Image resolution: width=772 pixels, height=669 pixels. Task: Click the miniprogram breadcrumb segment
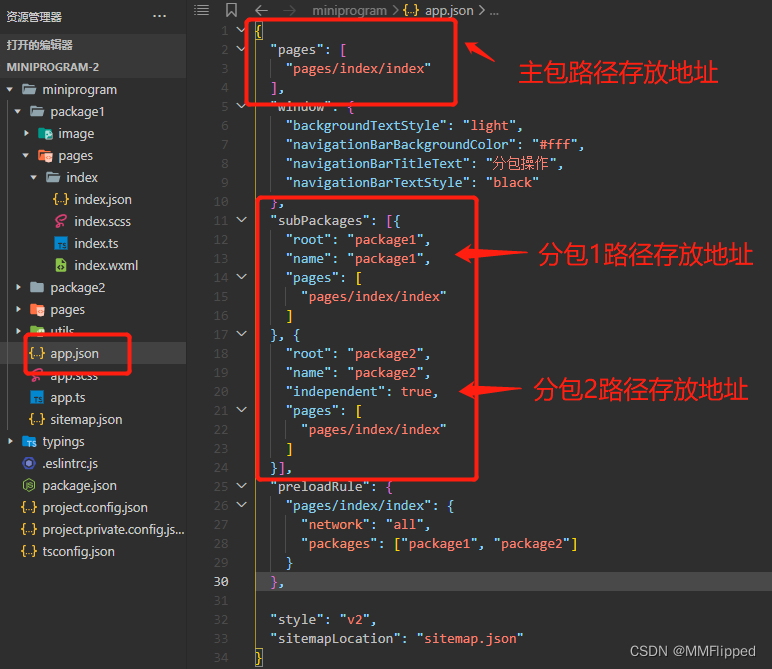click(x=350, y=10)
